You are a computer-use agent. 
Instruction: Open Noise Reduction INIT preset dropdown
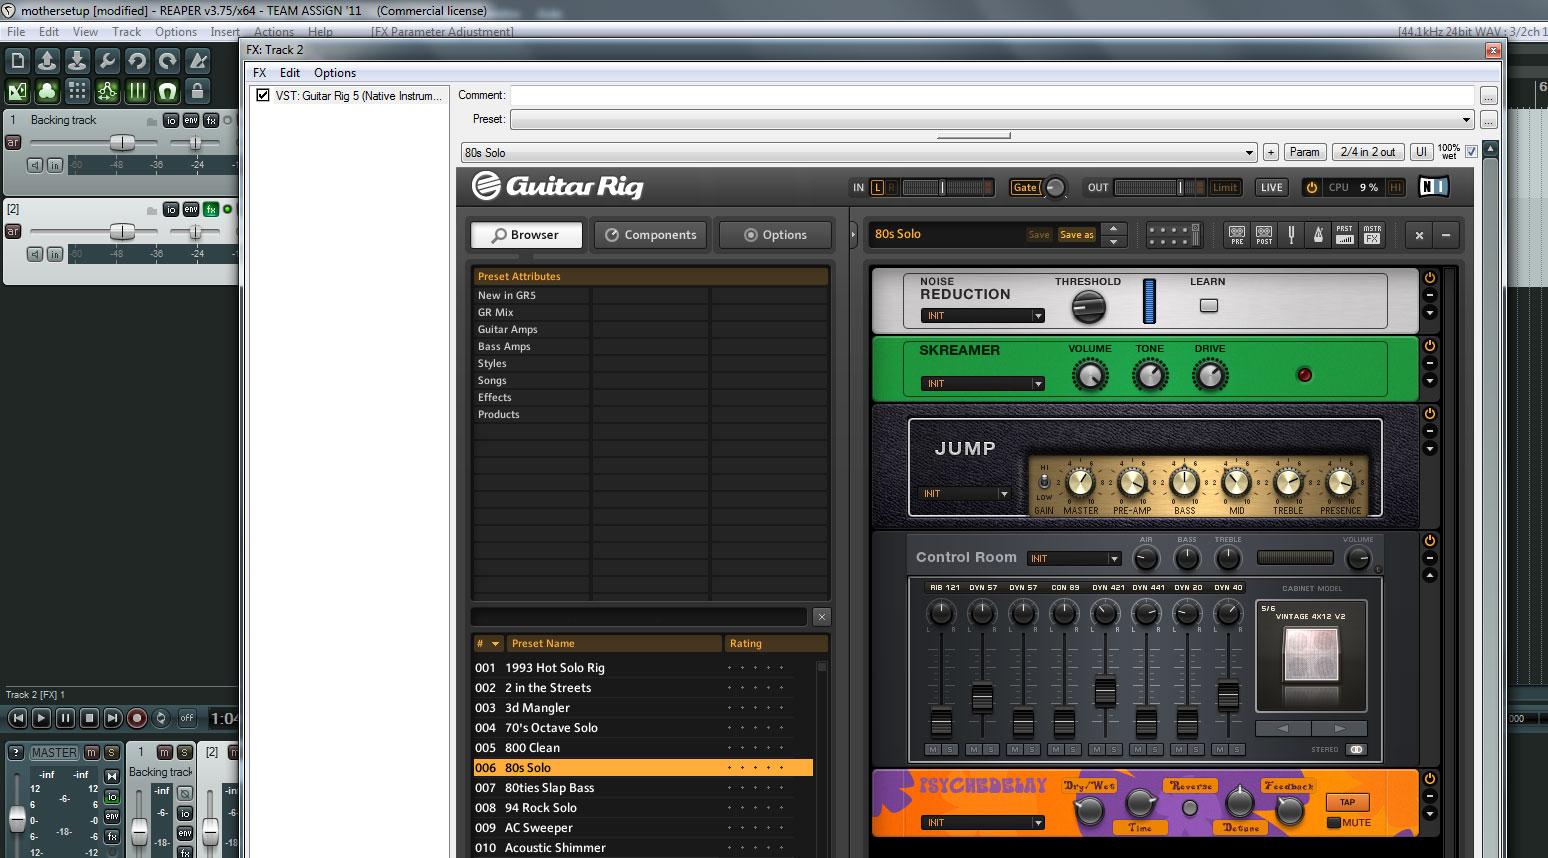[x=983, y=316]
